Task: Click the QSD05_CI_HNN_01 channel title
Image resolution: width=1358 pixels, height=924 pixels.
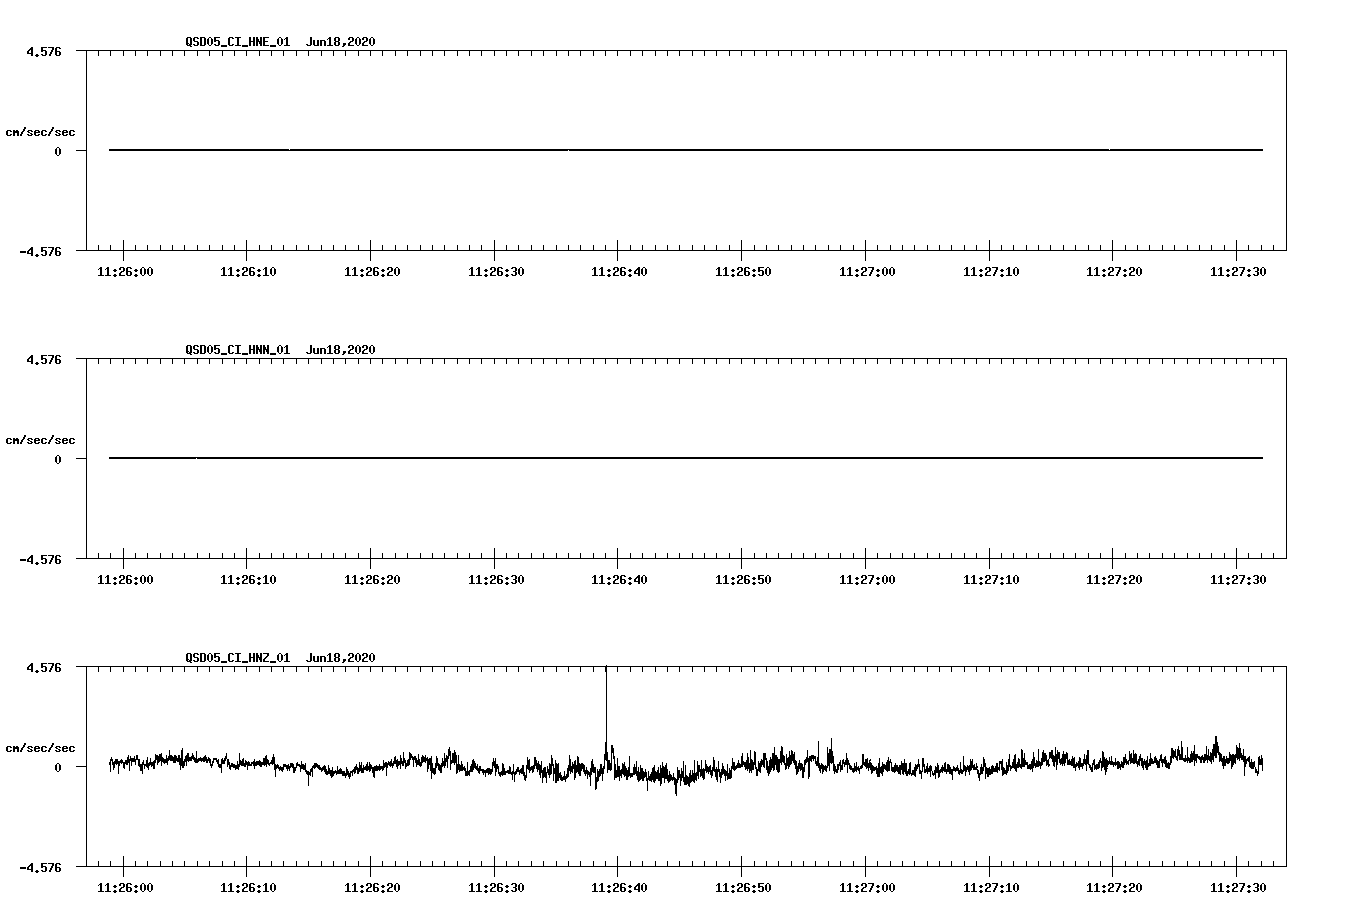Action: (x=238, y=350)
